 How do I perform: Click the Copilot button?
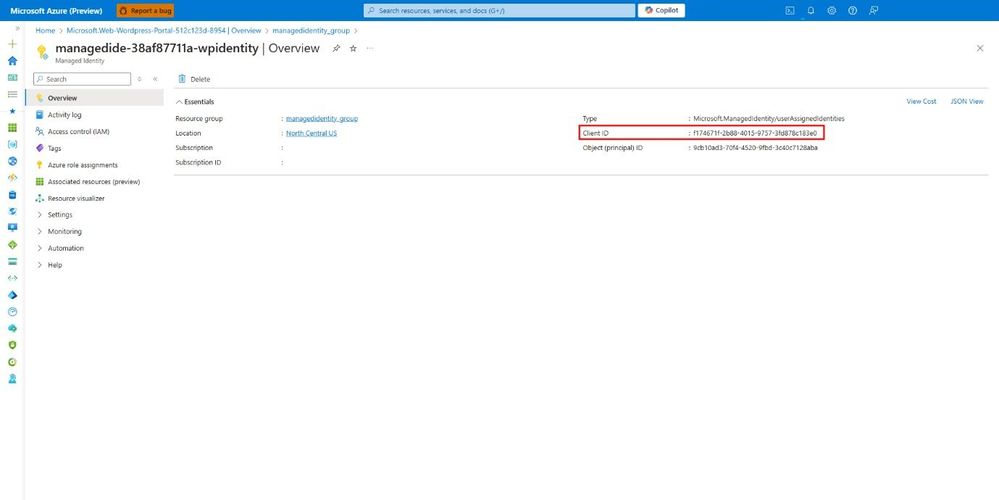661,10
